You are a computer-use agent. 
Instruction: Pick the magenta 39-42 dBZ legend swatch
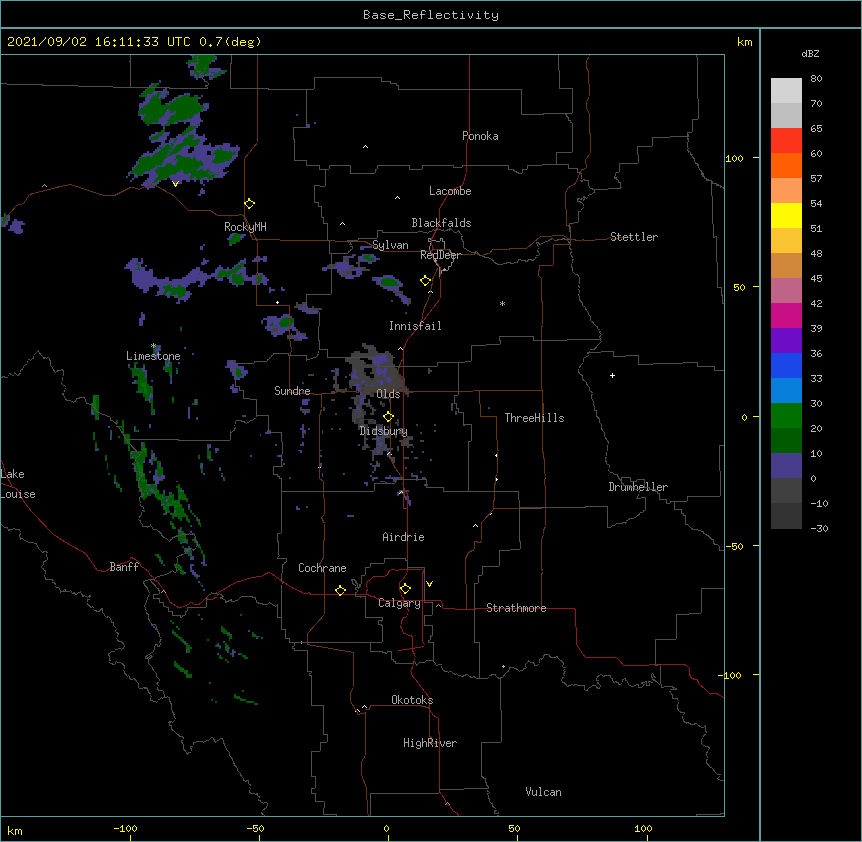point(786,315)
